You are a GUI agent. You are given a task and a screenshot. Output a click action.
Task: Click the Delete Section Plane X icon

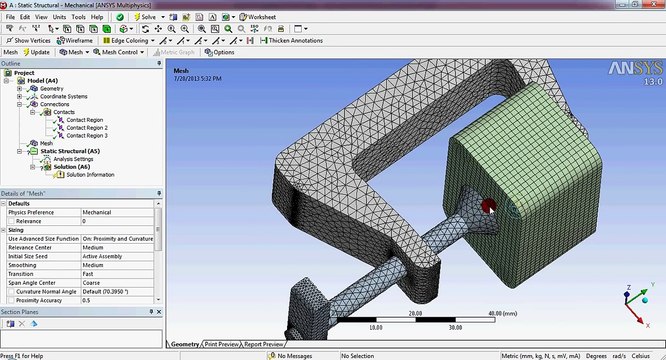click(22, 324)
